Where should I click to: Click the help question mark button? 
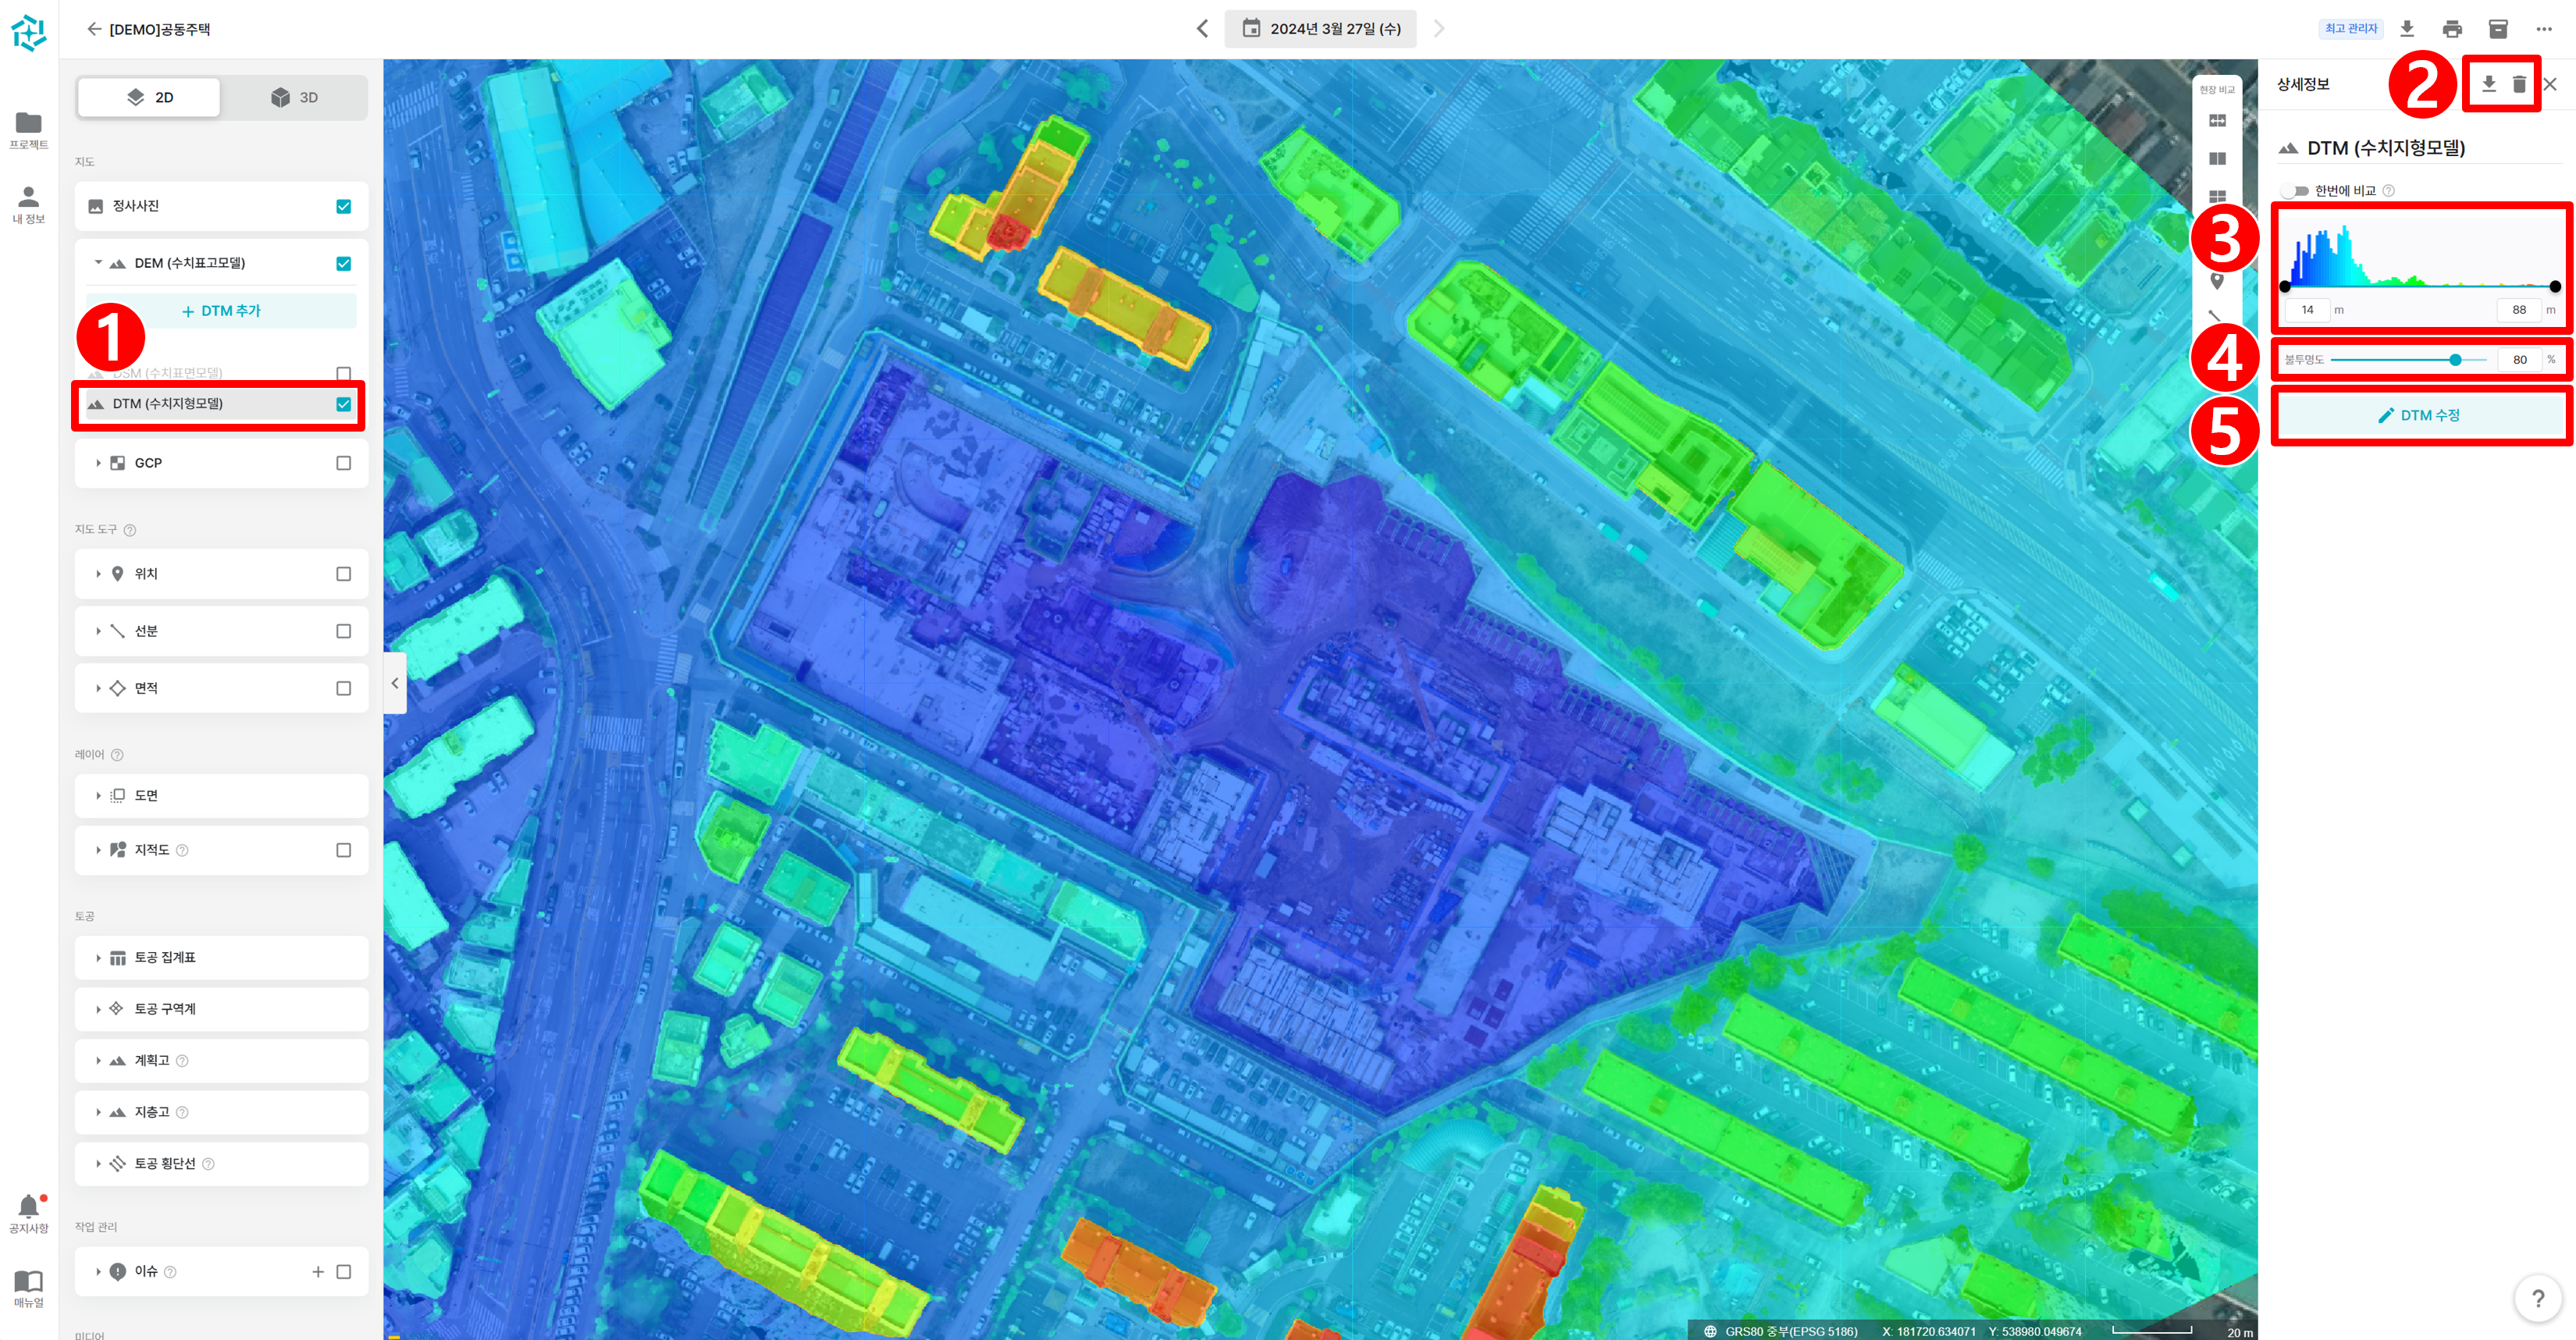2537,1298
